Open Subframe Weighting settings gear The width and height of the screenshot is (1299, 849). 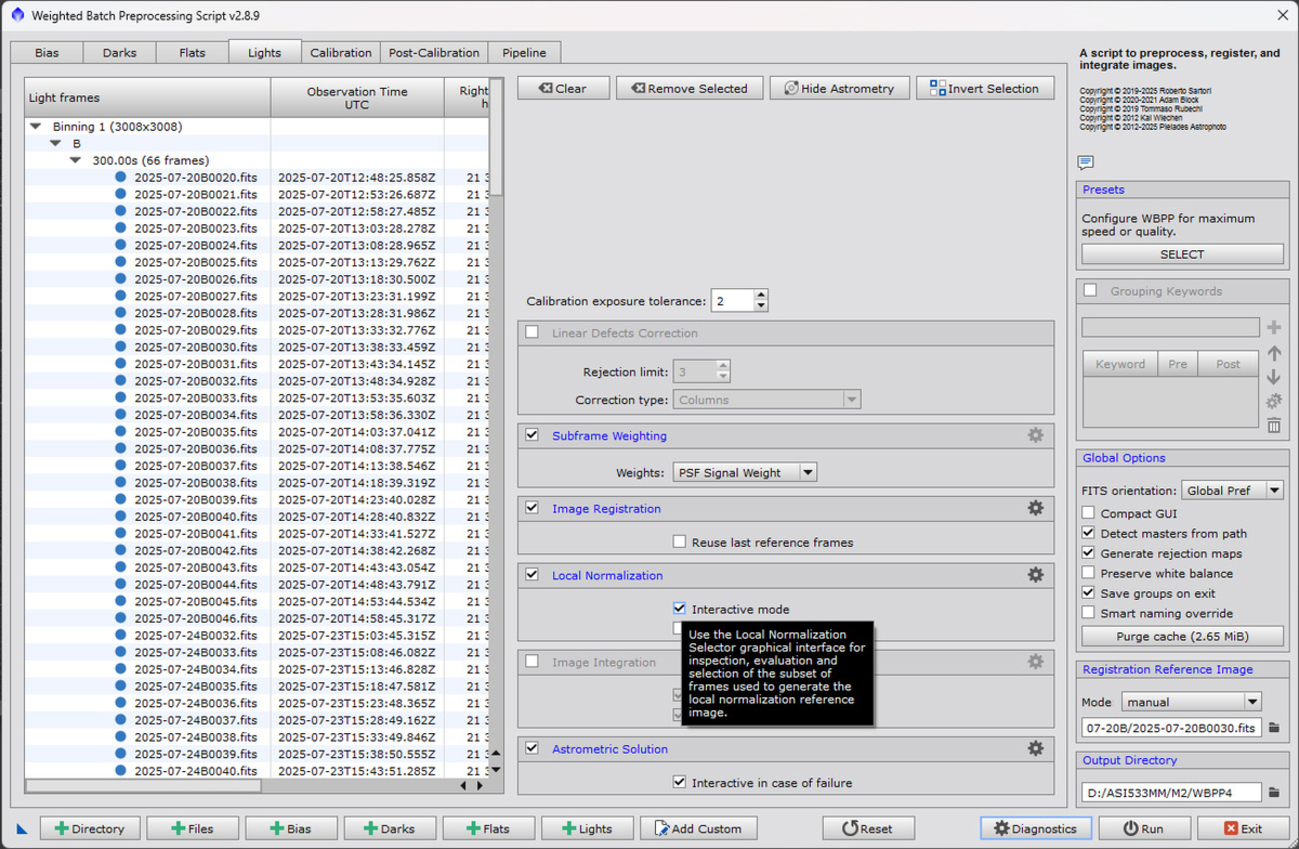click(1035, 436)
